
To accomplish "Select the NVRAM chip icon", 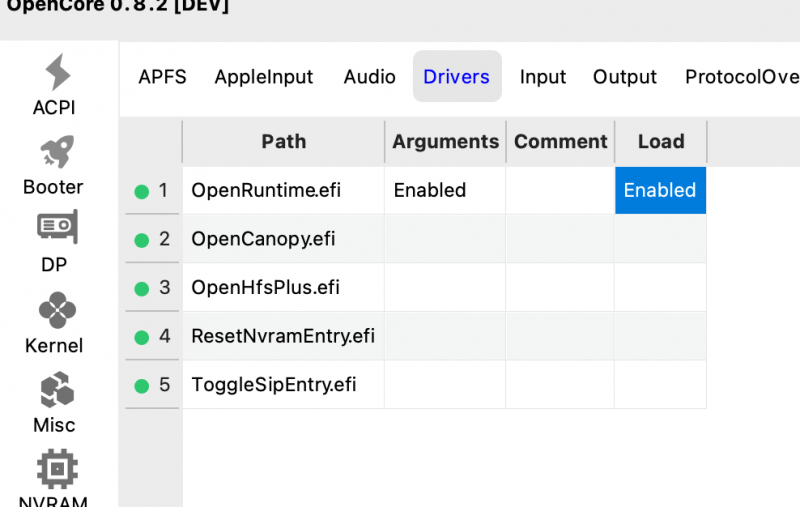I will 57,468.
